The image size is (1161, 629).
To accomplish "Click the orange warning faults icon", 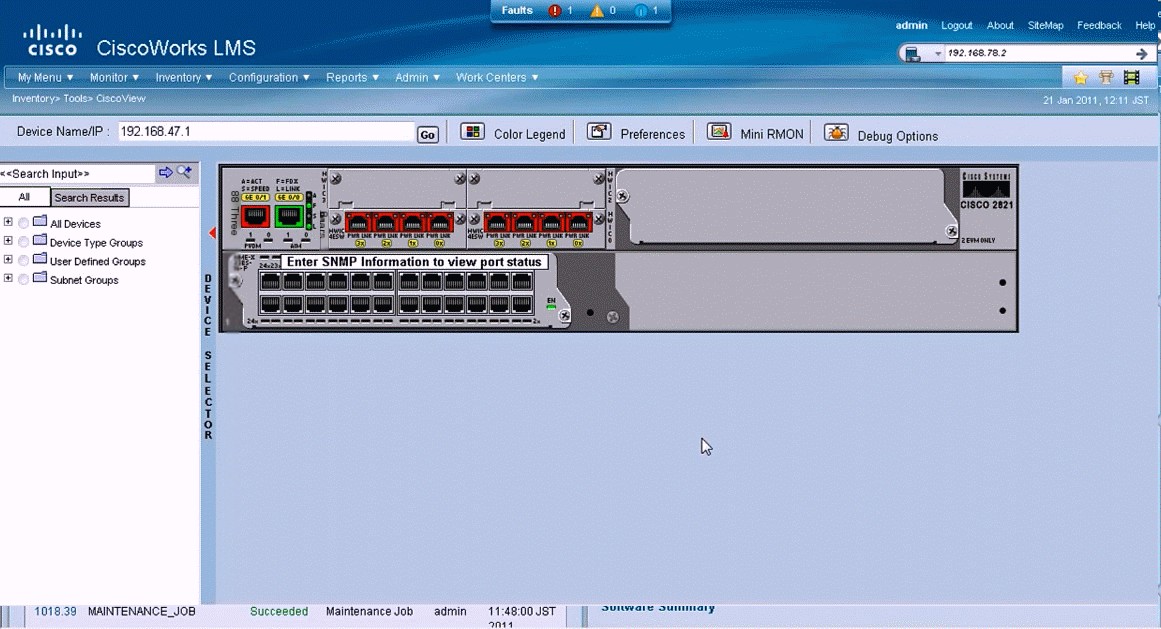I will (597, 10).
